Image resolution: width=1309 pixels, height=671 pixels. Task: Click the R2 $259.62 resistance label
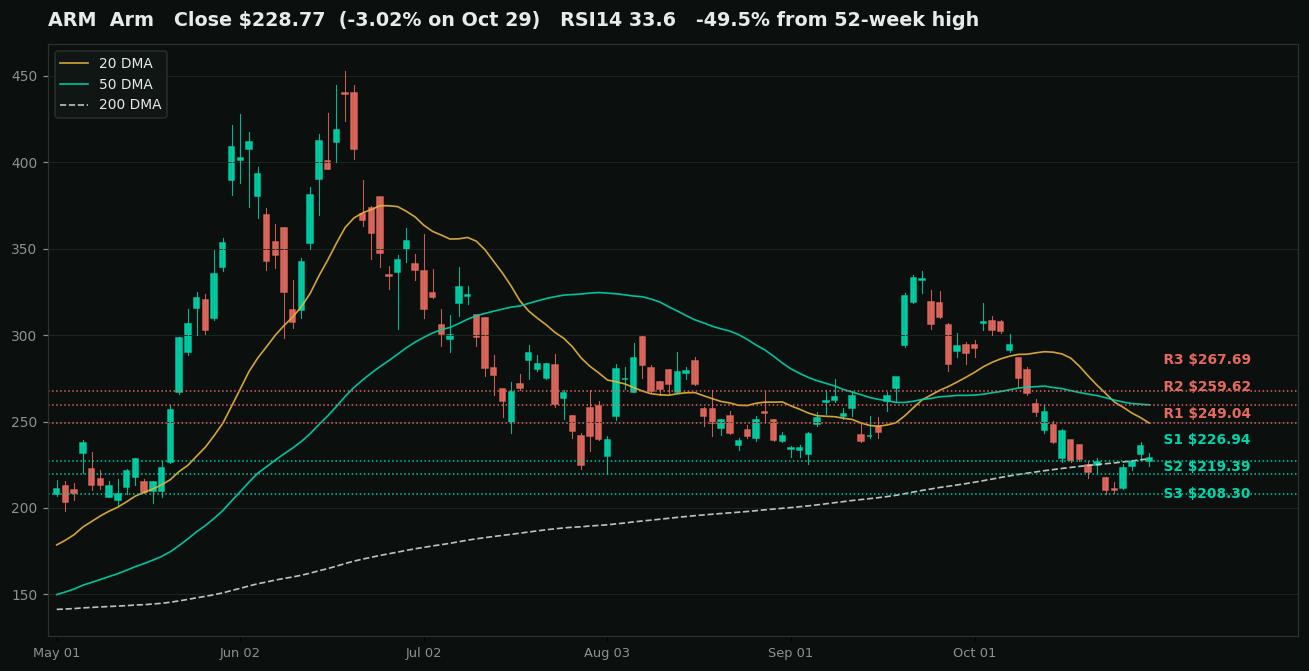tap(1207, 387)
